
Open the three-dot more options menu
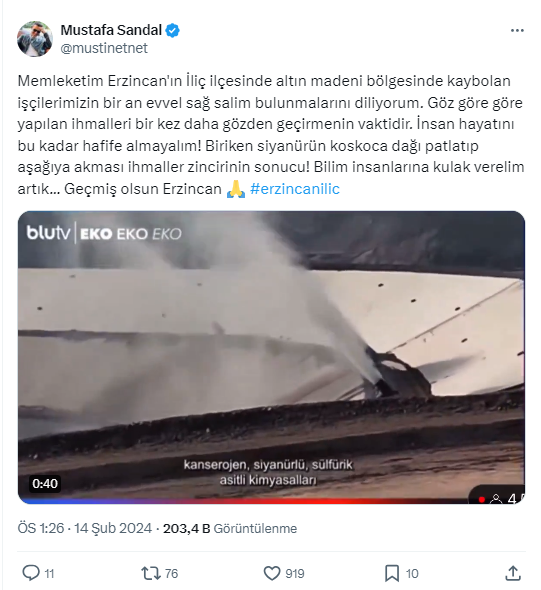[517, 30]
